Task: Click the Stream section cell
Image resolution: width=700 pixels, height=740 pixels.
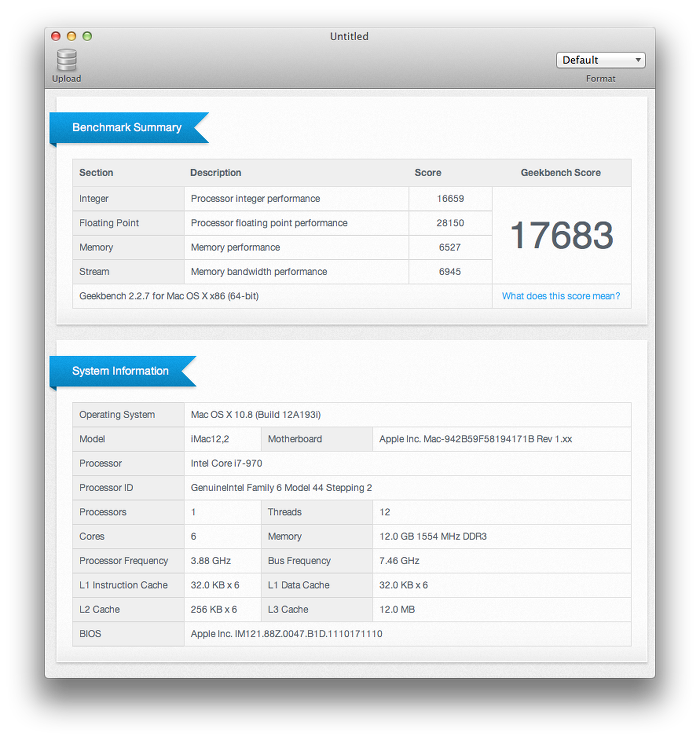Action: pos(128,272)
